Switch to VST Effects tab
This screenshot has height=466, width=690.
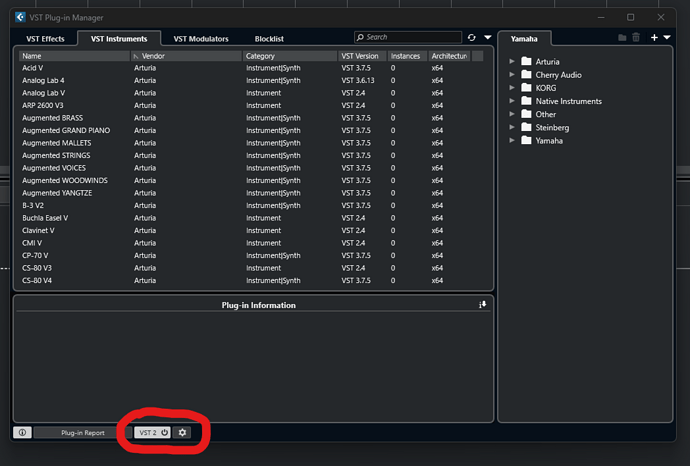point(45,39)
